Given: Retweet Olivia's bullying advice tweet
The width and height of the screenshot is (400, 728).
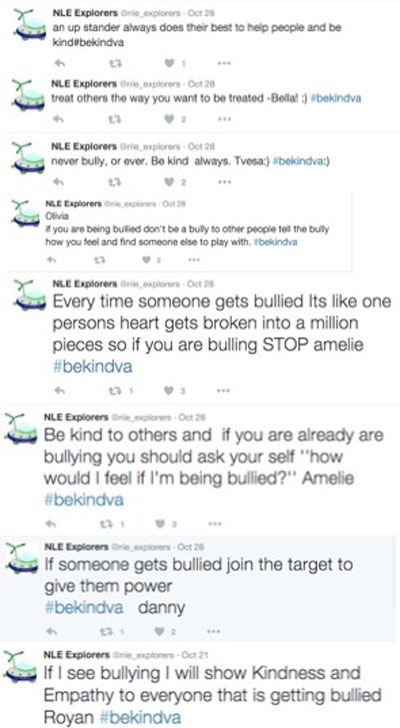Looking at the screenshot, I should click(x=98, y=260).
